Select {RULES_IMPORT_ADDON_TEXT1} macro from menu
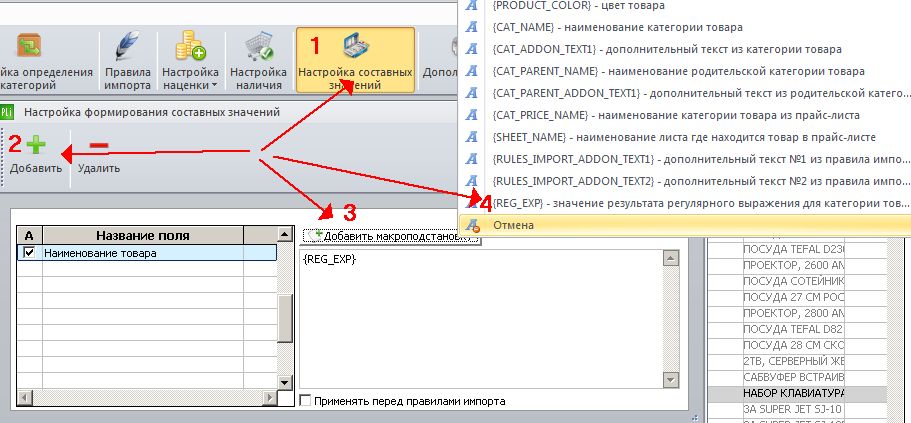The image size is (911, 423). click(x=686, y=159)
